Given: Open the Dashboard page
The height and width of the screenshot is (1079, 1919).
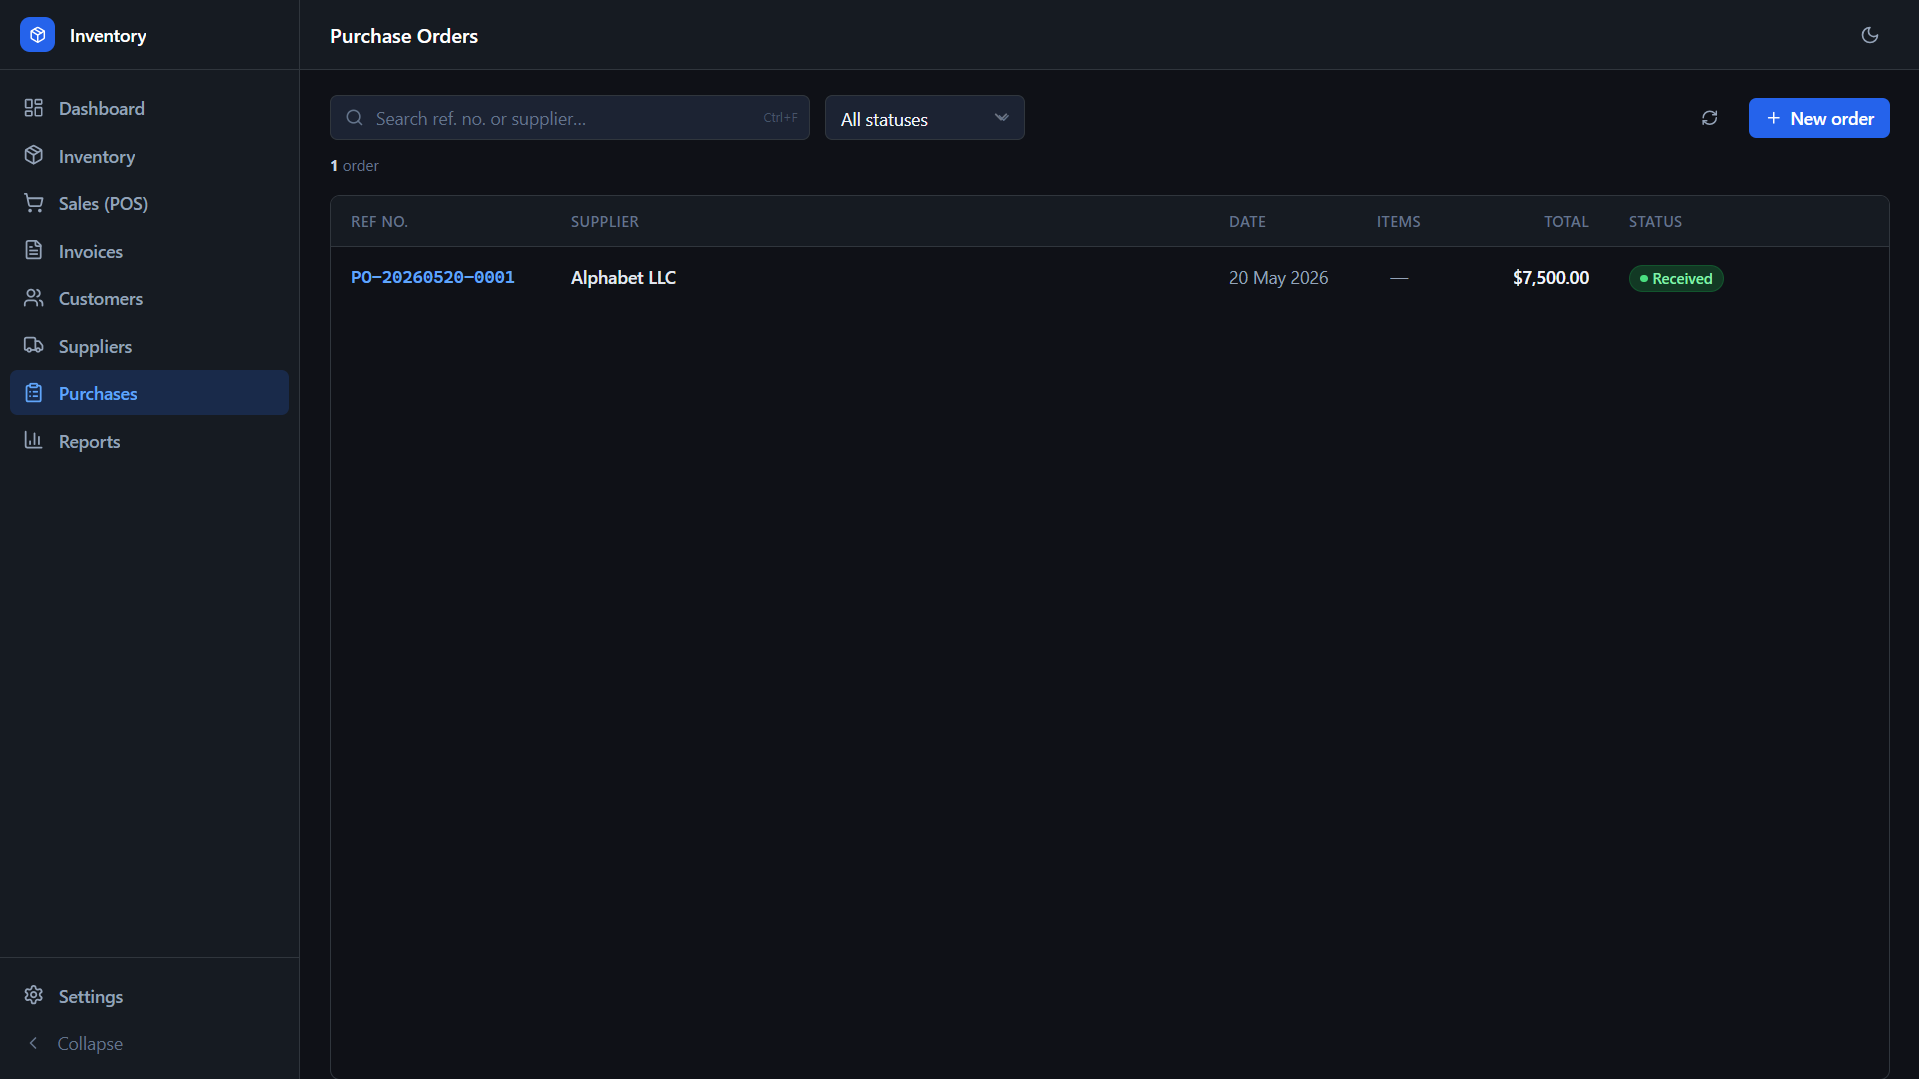Looking at the screenshot, I should tap(149, 108).
